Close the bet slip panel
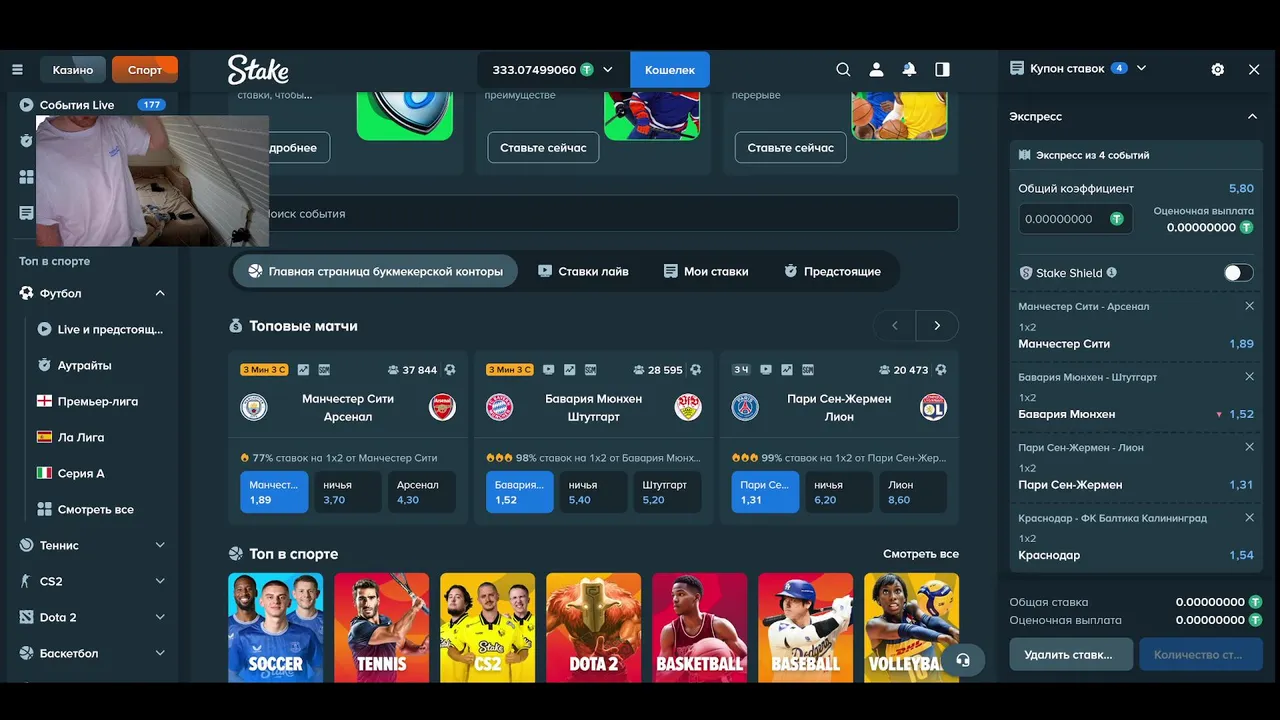This screenshot has height=720, width=1280. pos(1254,69)
